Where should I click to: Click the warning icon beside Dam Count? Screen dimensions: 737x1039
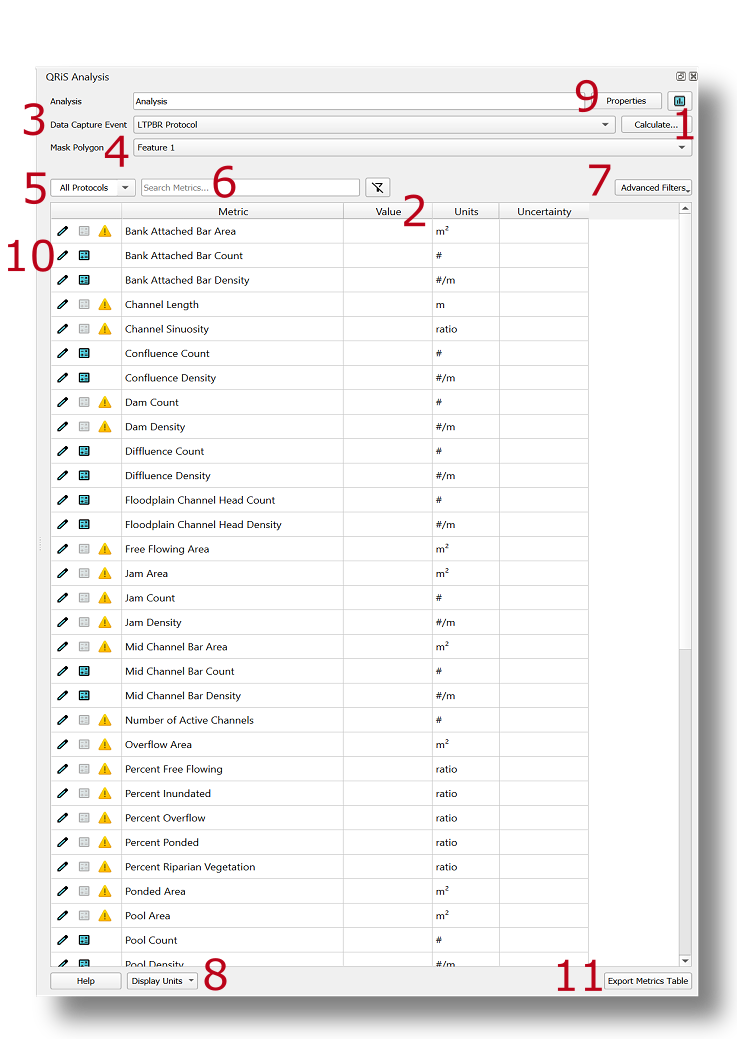click(105, 402)
